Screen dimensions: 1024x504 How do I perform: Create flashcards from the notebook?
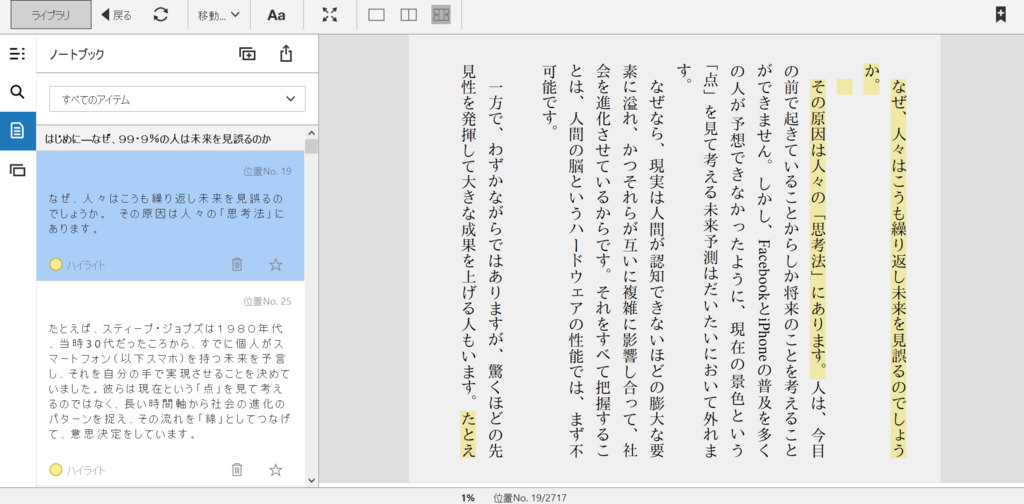247,54
